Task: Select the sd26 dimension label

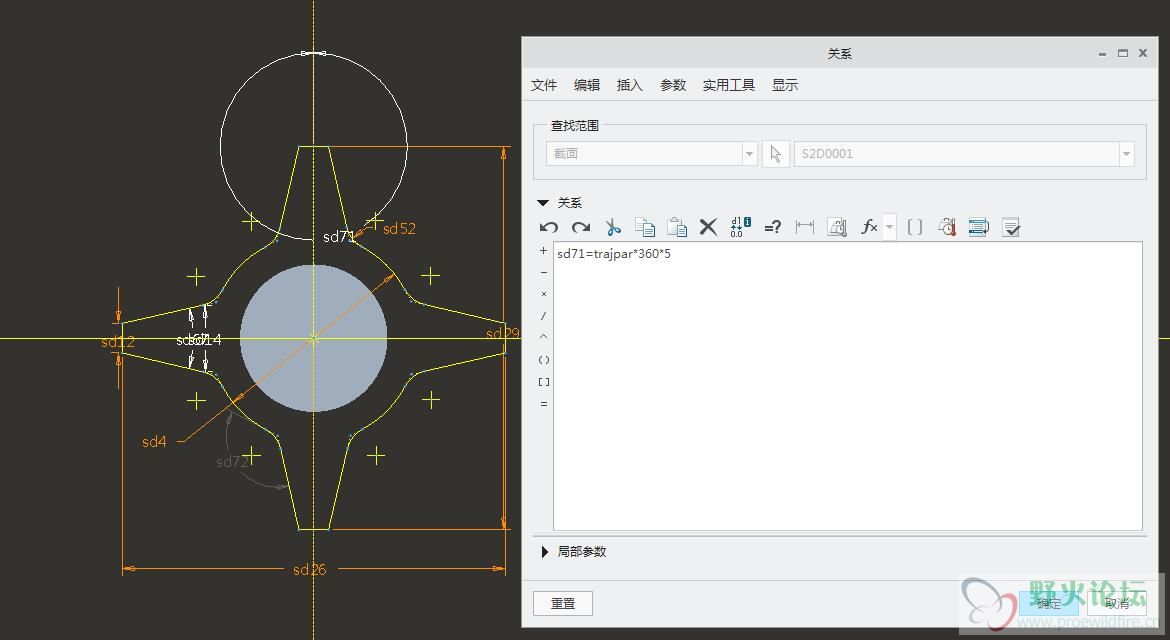Action: [x=310, y=570]
